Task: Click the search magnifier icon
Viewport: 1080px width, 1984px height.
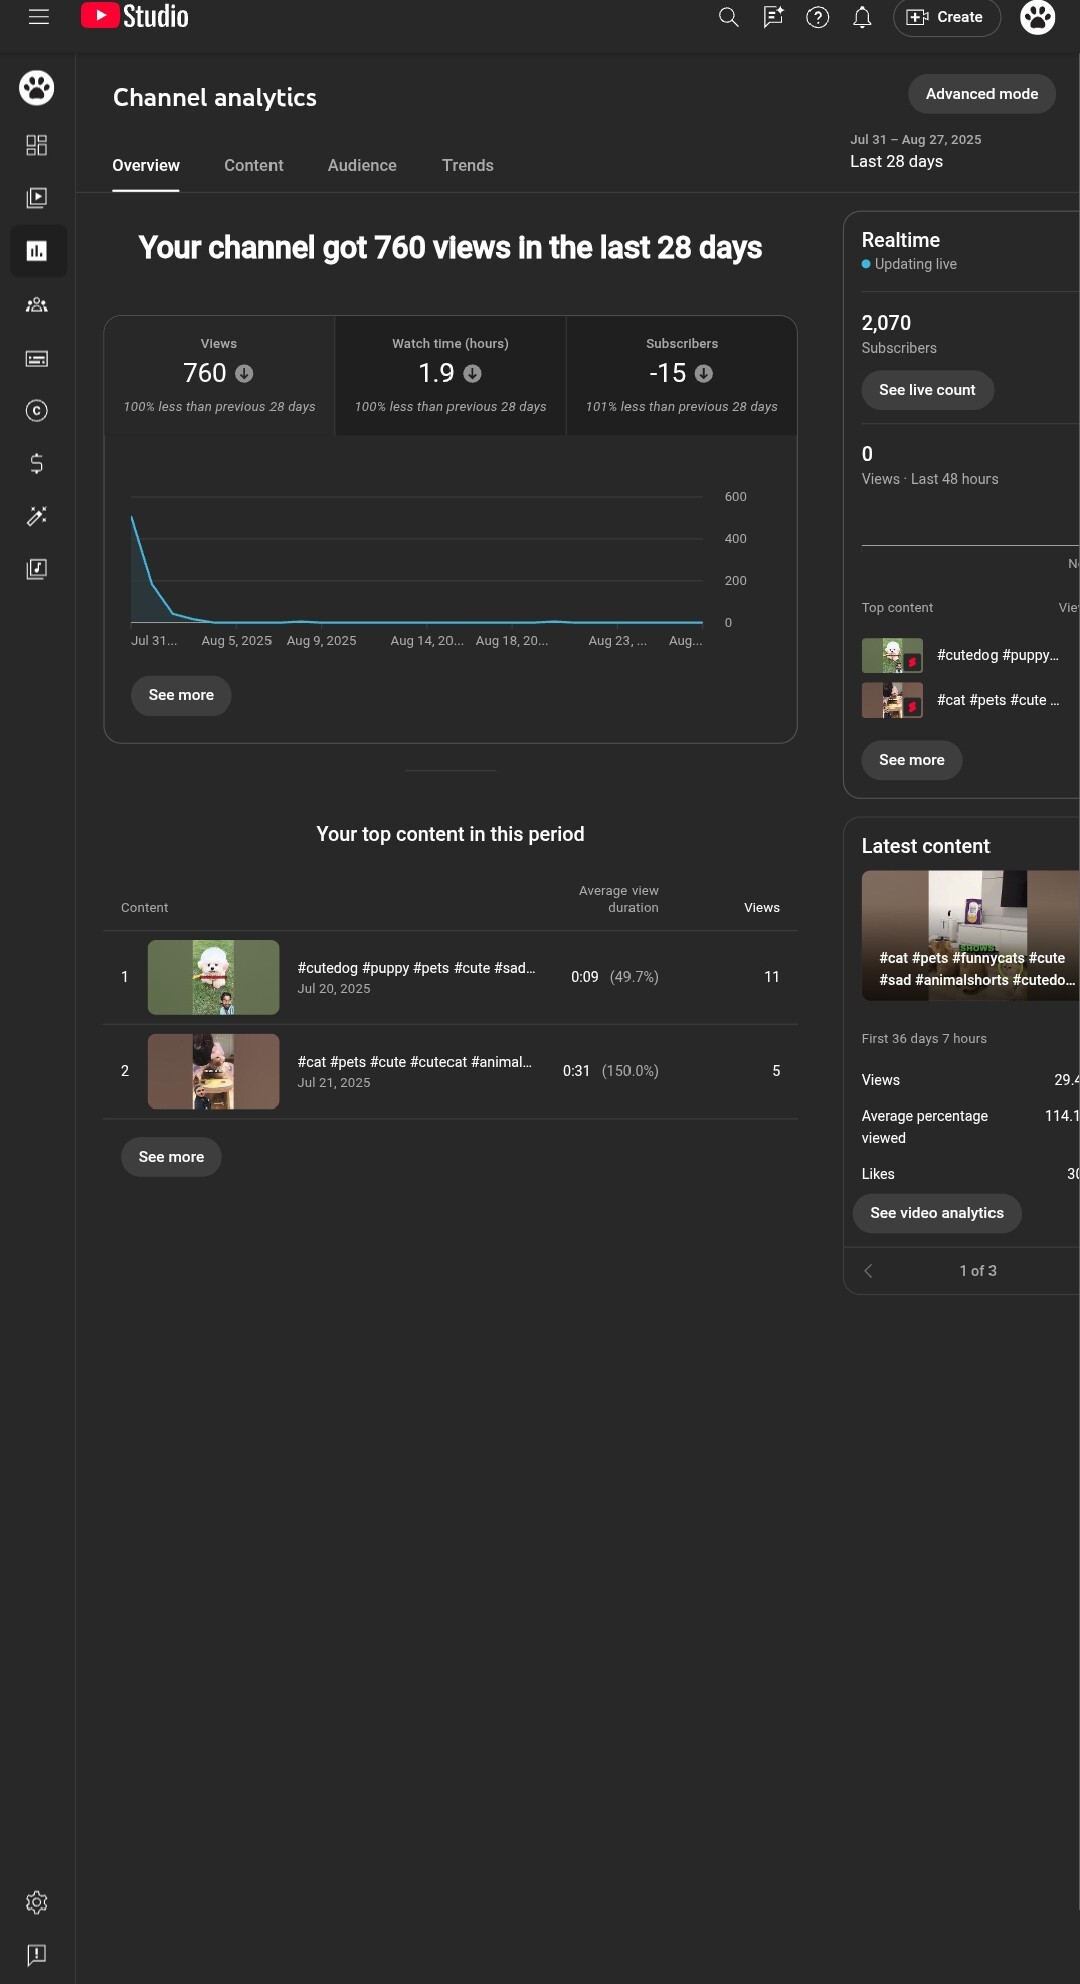Action: pyautogui.click(x=728, y=17)
